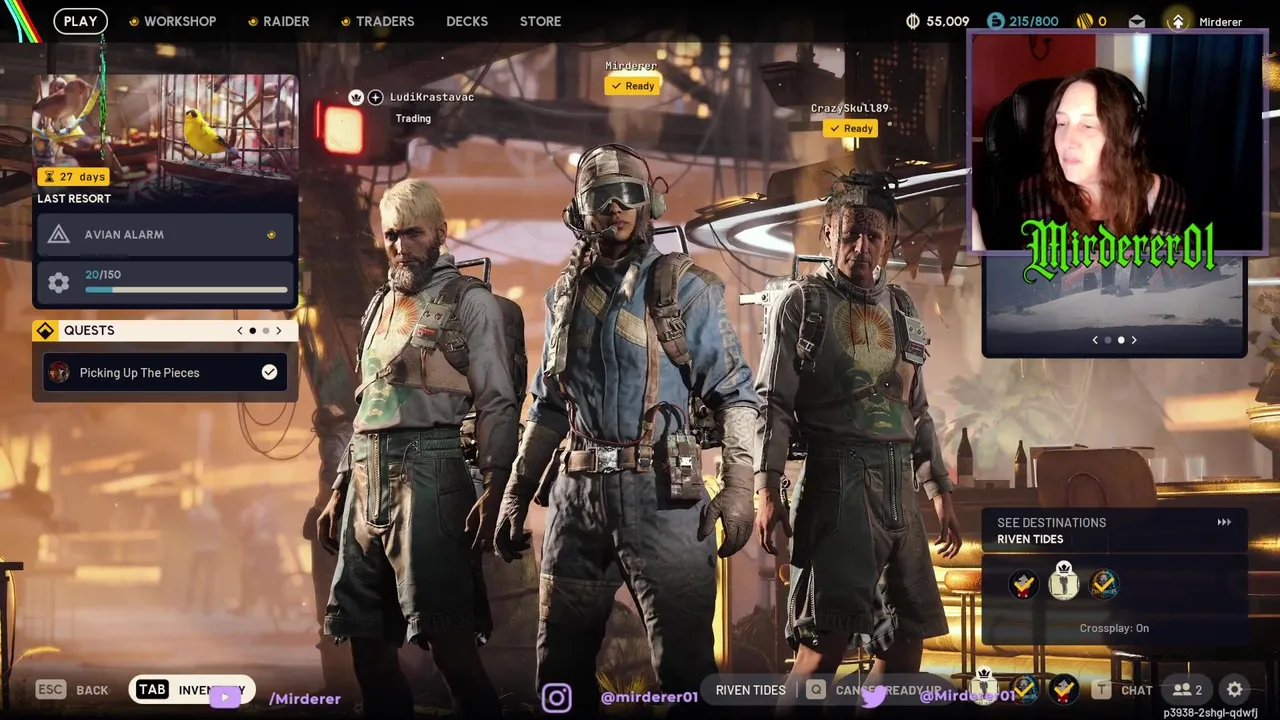Screen dimensions: 1280x720
Task: Toggle CrazySkull89's Ready status badge
Action: pos(850,128)
